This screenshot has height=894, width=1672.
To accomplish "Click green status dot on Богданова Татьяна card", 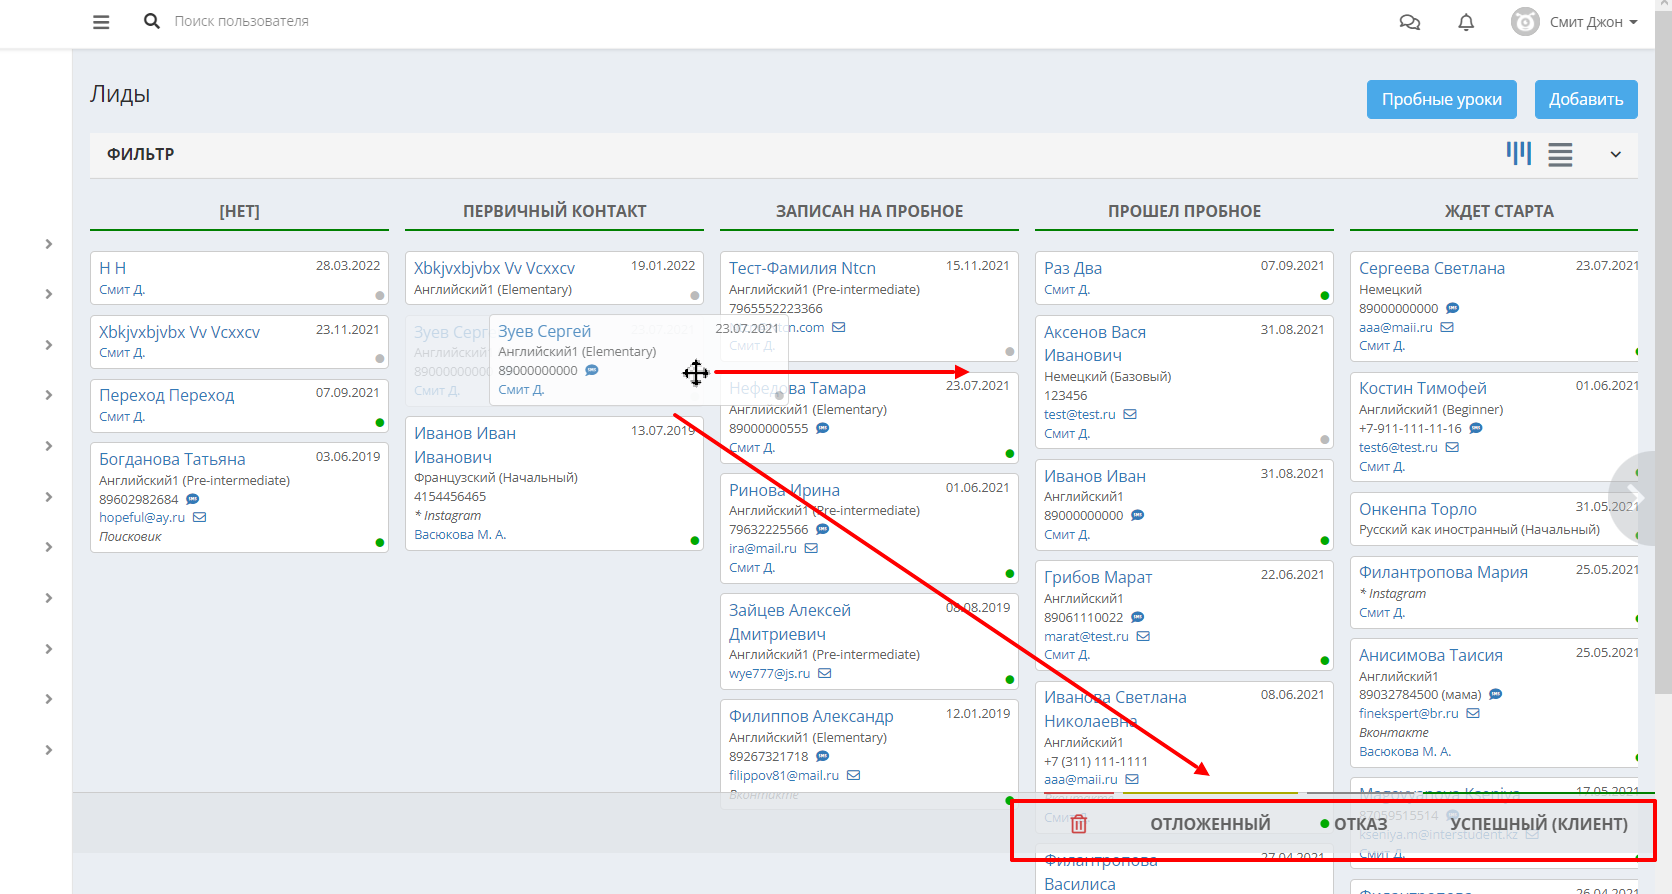I will (380, 542).
